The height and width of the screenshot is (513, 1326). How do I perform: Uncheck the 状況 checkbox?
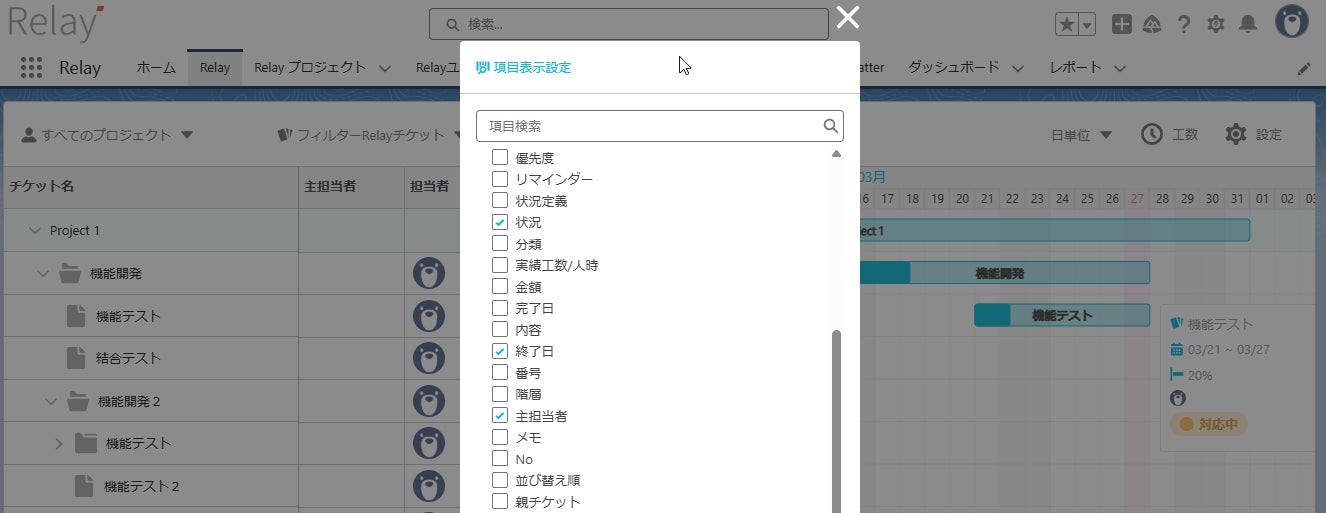click(x=500, y=222)
